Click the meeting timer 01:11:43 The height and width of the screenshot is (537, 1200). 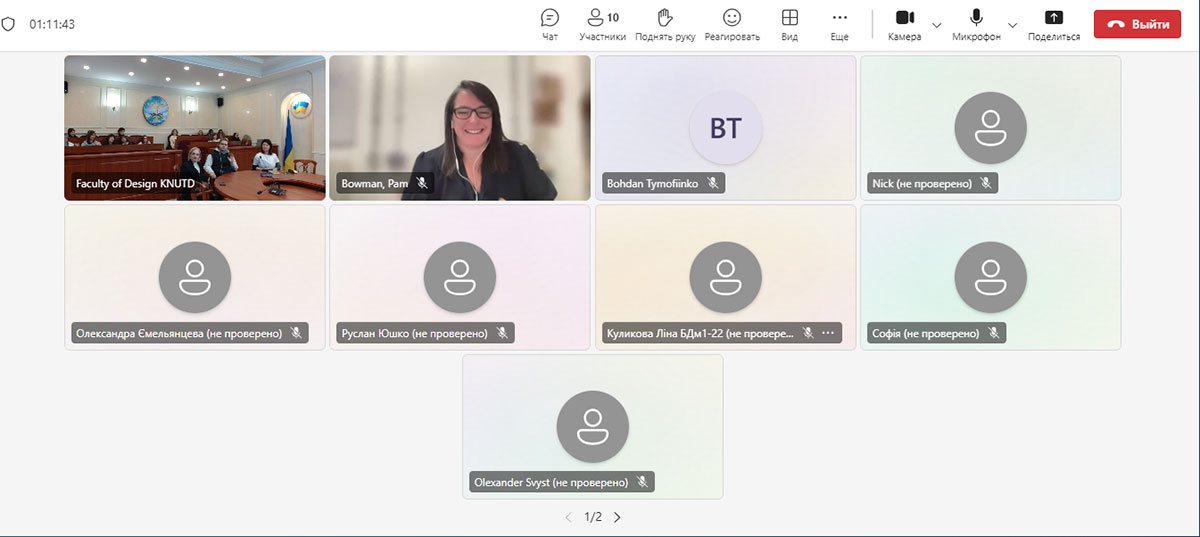(52, 24)
